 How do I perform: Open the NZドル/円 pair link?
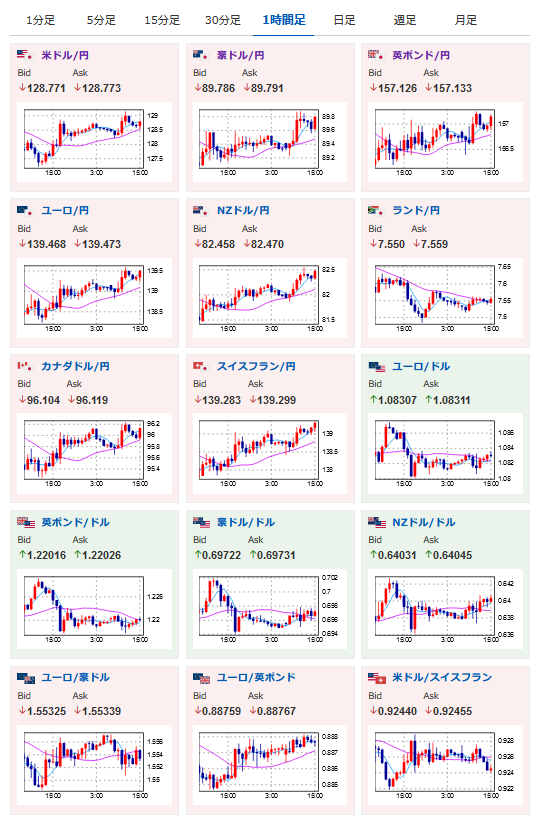(x=243, y=211)
